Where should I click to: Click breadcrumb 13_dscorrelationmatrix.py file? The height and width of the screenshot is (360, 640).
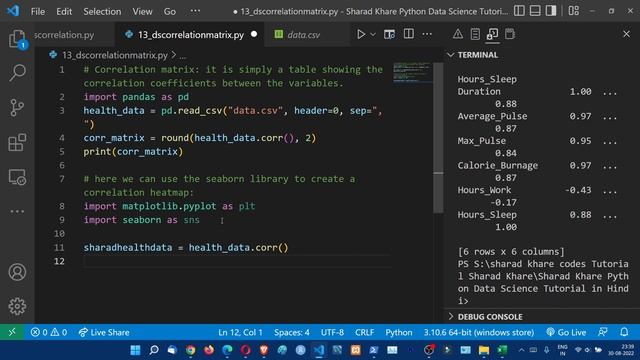114,55
